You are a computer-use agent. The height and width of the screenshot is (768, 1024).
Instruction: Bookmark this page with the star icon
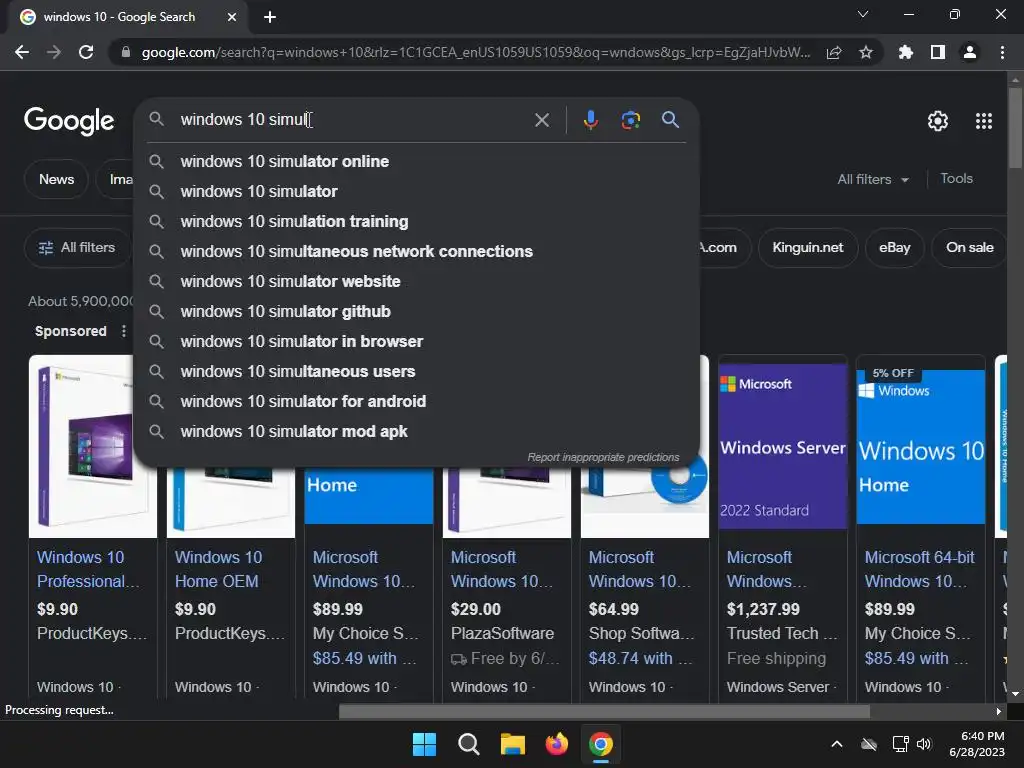(866, 52)
